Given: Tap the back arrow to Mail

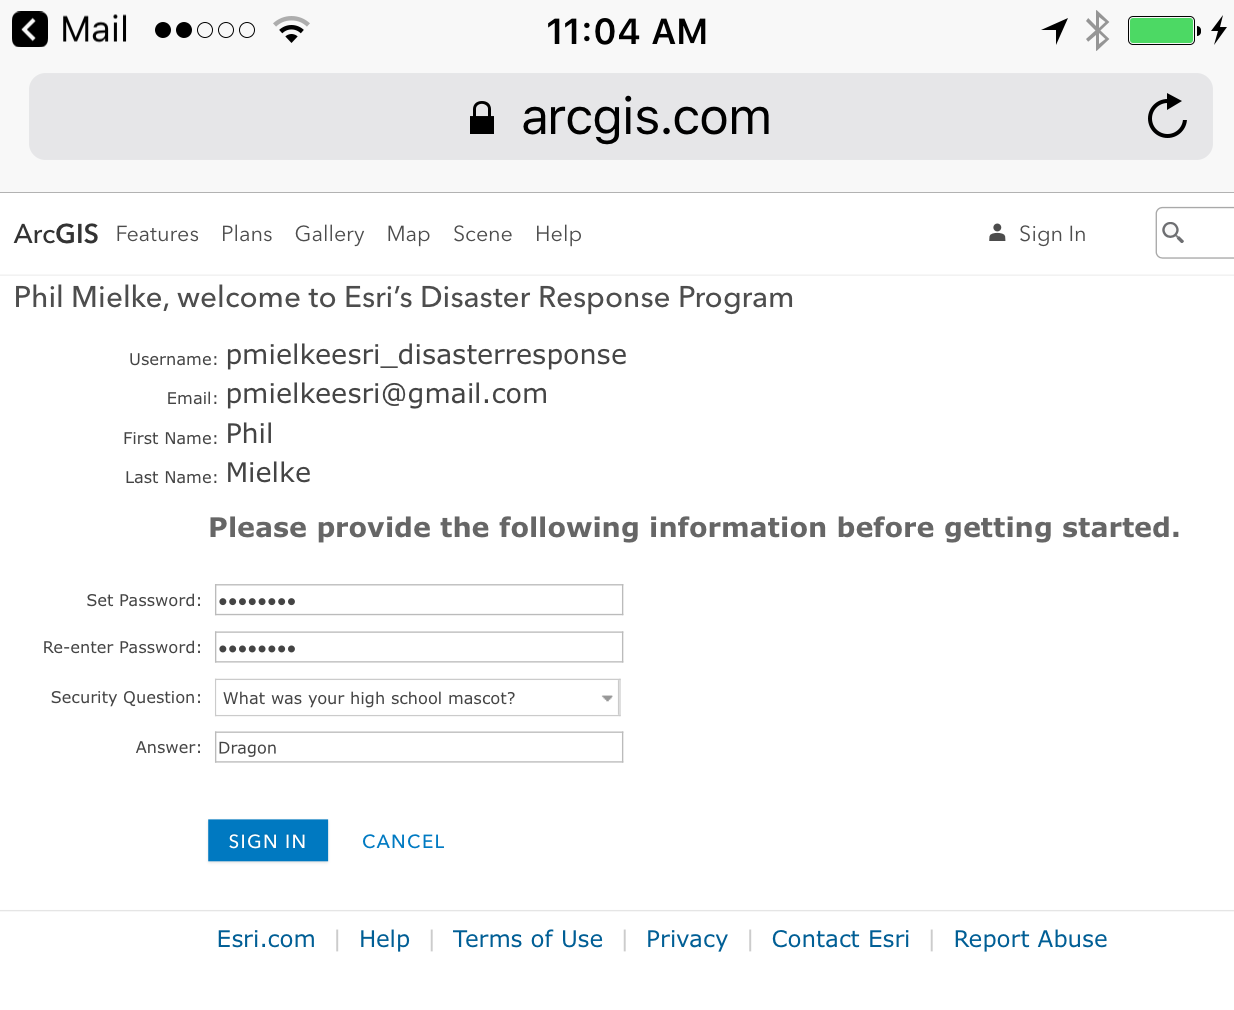Looking at the screenshot, I should [x=30, y=30].
